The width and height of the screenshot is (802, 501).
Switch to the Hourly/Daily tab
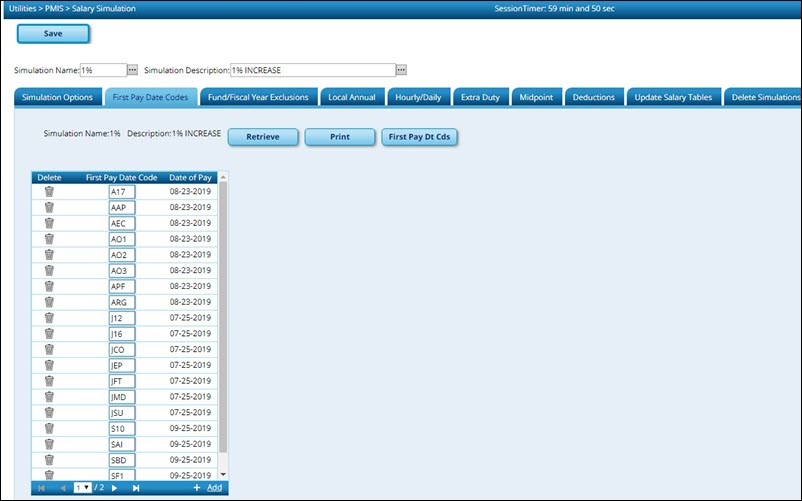[418, 97]
